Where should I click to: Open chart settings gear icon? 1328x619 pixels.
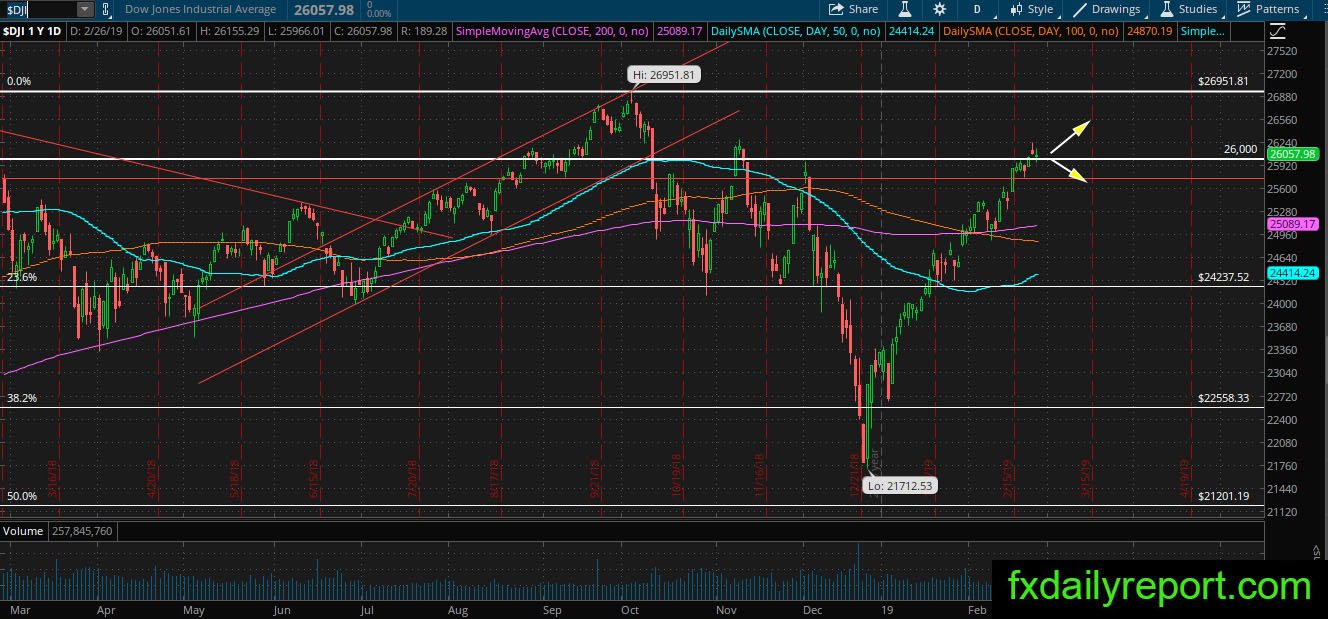[939, 9]
